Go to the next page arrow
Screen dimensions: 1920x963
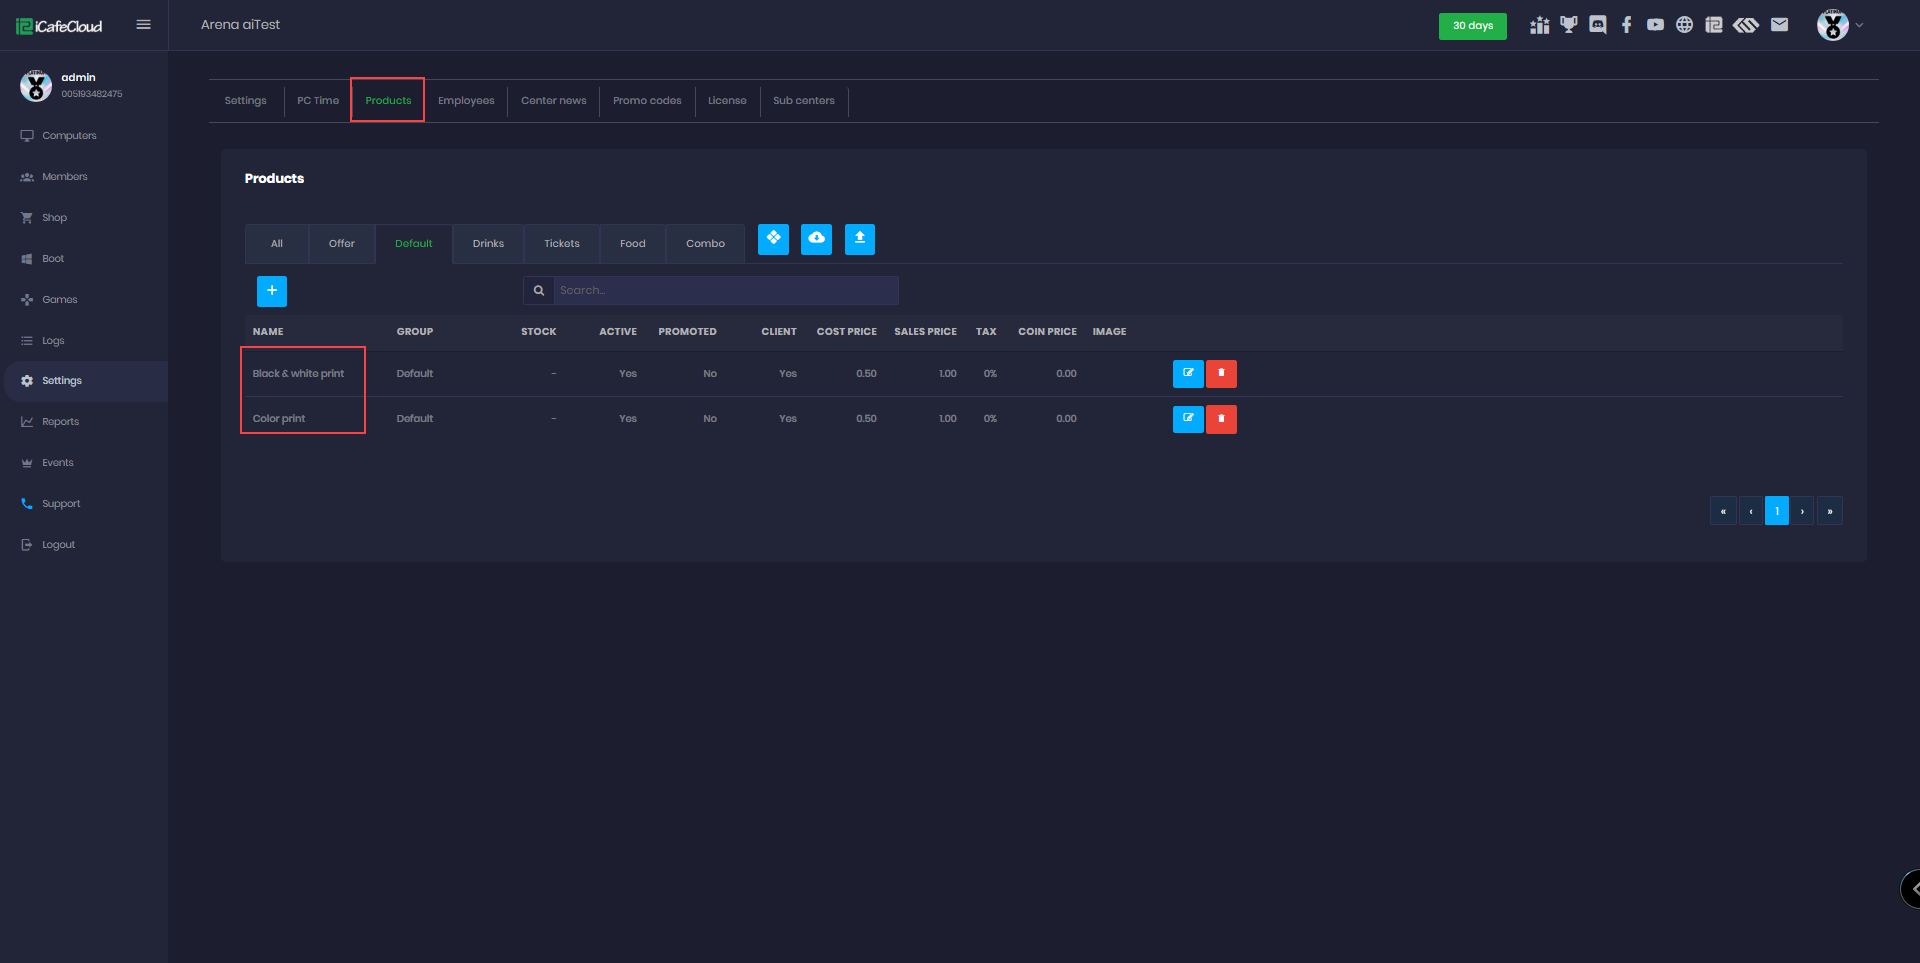pyautogui.click(x=1803, y=511)
